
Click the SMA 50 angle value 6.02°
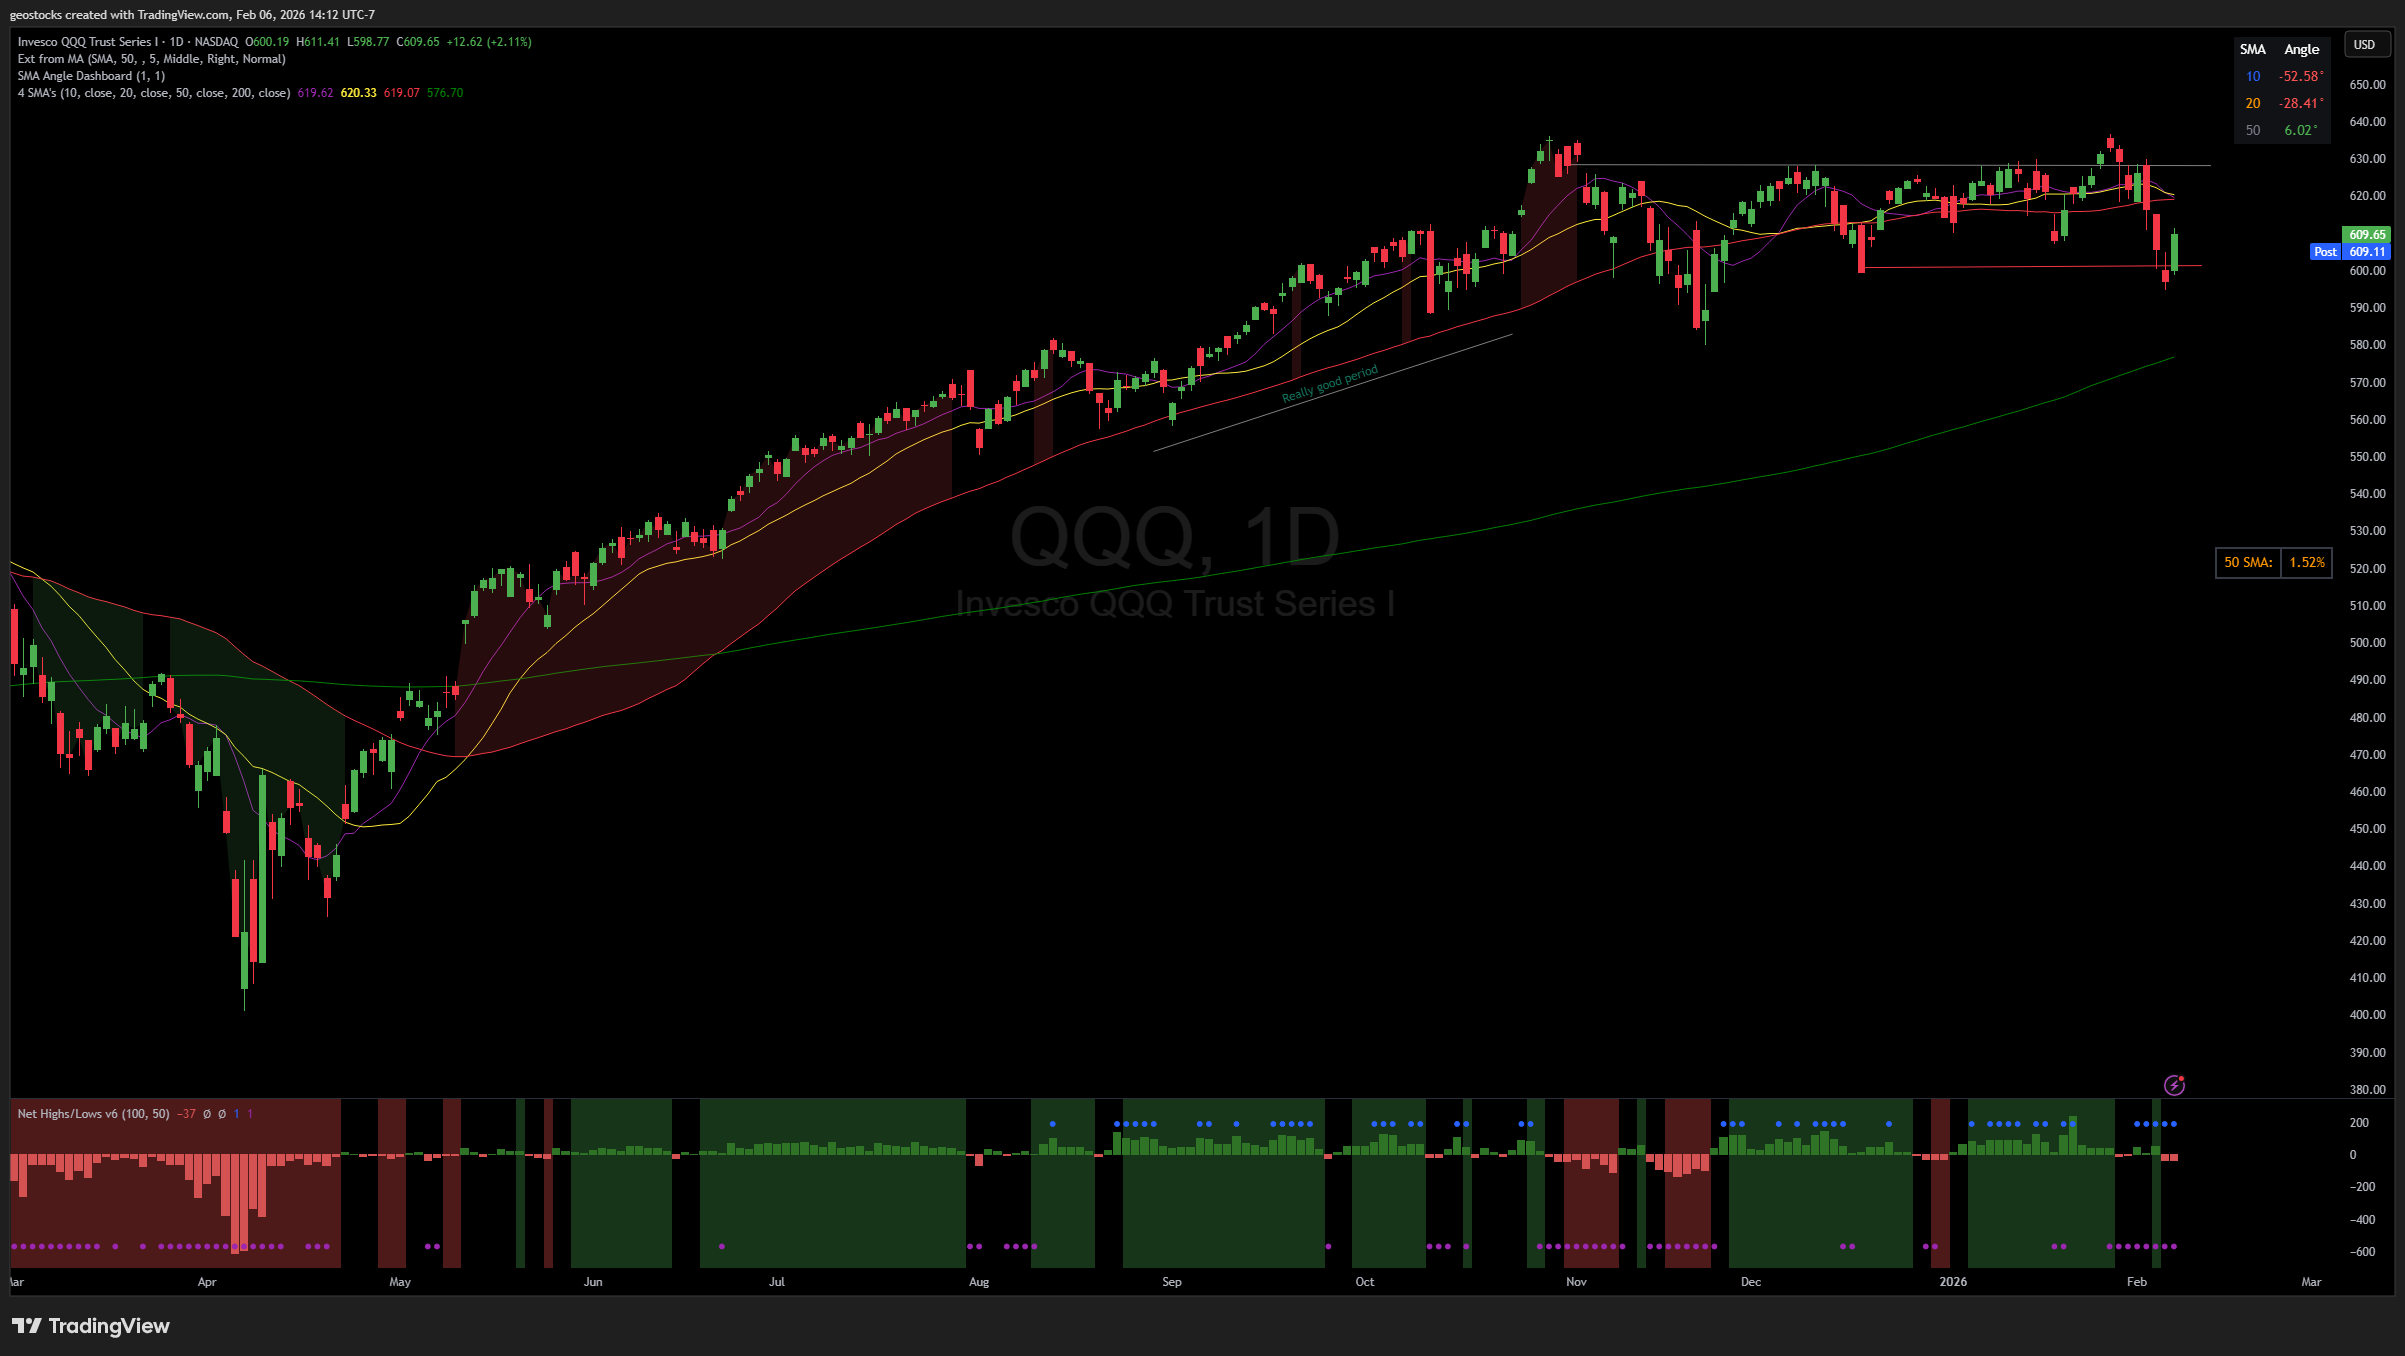click(x=2300, y=130)
